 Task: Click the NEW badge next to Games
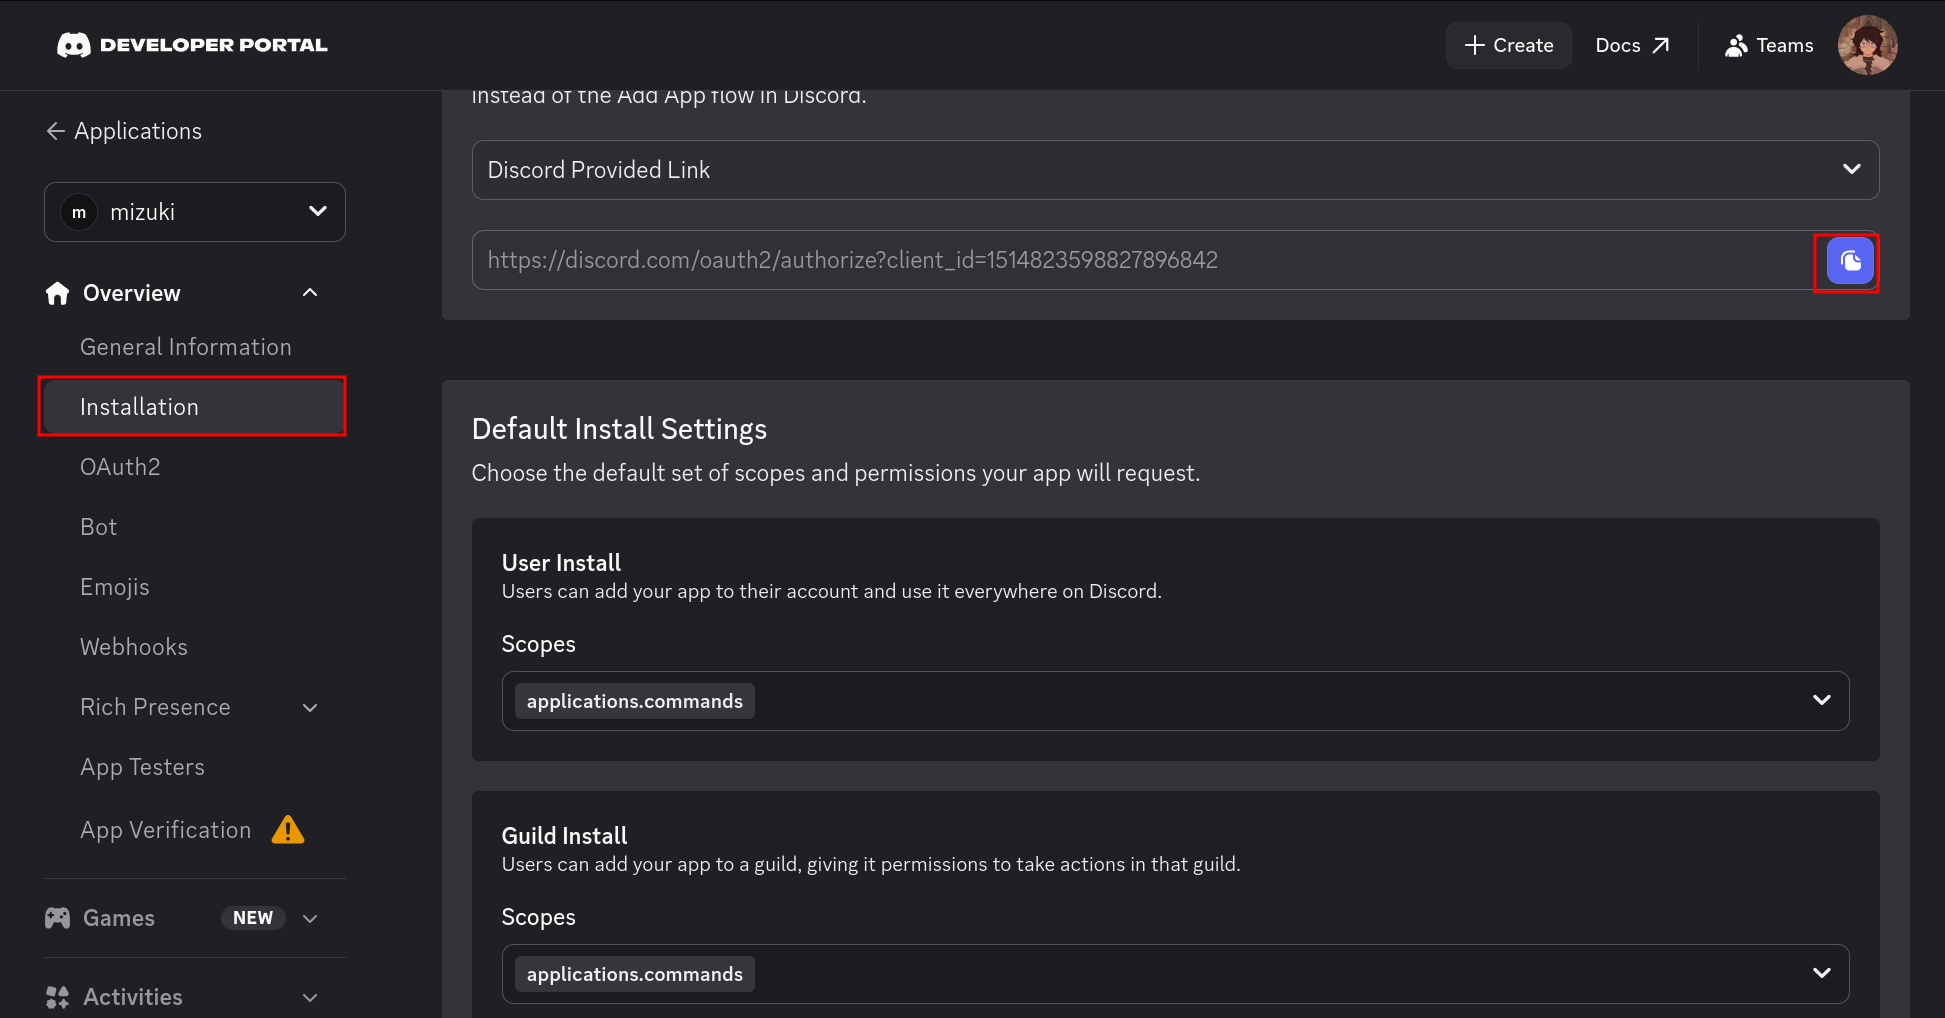coord(253,918)
